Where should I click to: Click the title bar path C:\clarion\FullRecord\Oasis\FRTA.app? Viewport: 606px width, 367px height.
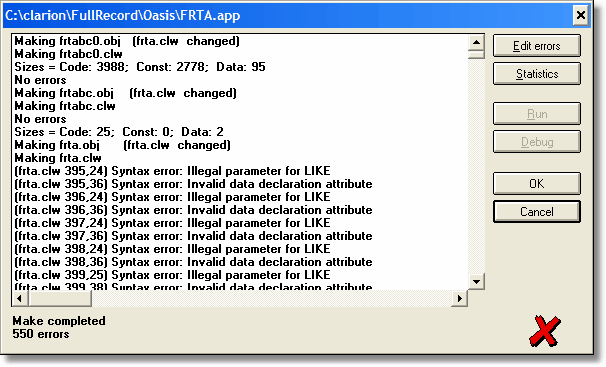(x=123, y=15)
